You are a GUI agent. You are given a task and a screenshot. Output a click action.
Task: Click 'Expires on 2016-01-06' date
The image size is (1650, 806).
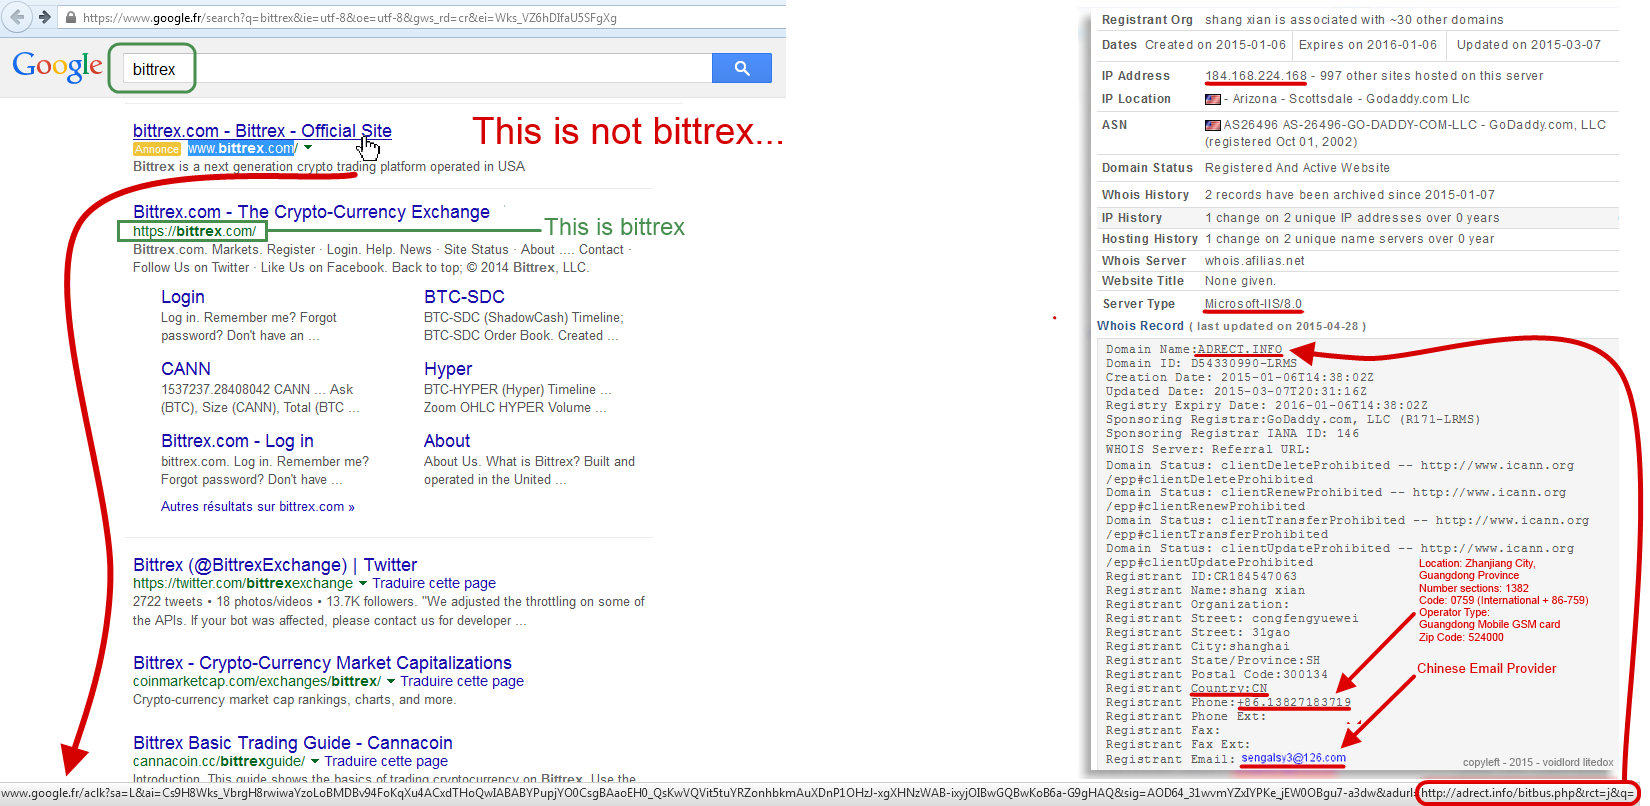[x=1368, y=45]
